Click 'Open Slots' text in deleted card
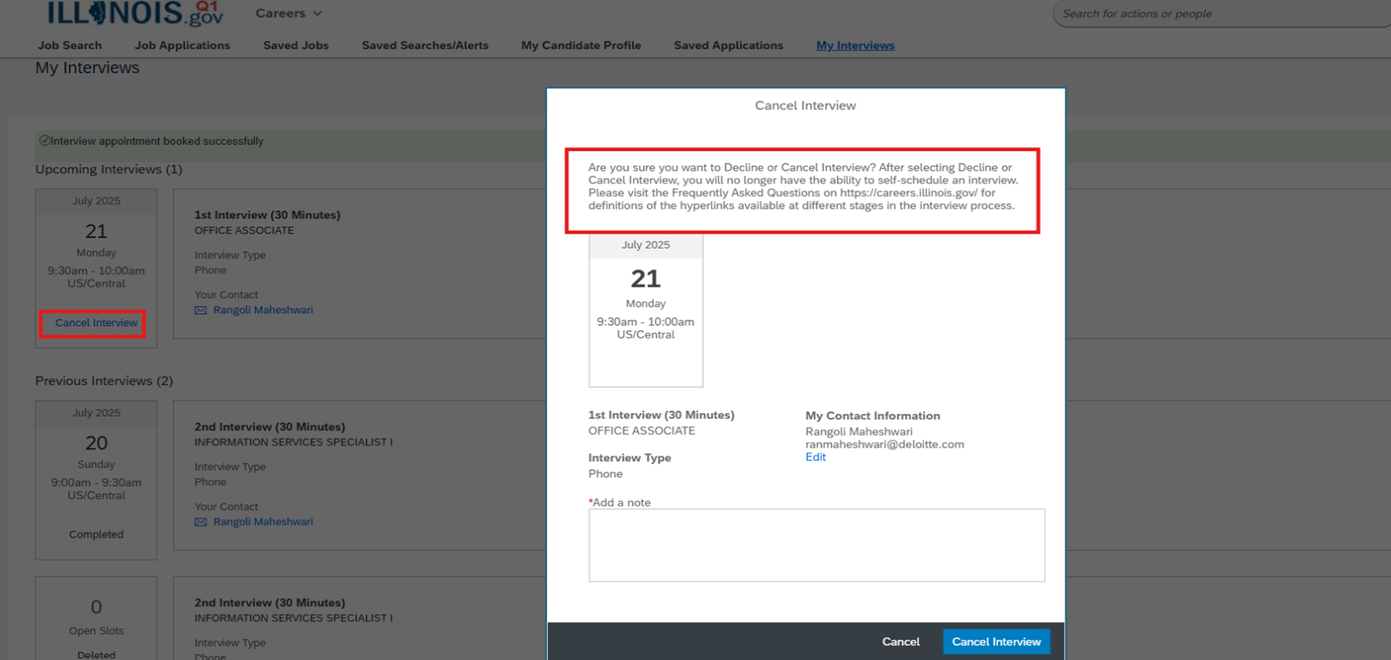Screen dimensions: 1391x660 pyautogui.click(x=96, y=631)
